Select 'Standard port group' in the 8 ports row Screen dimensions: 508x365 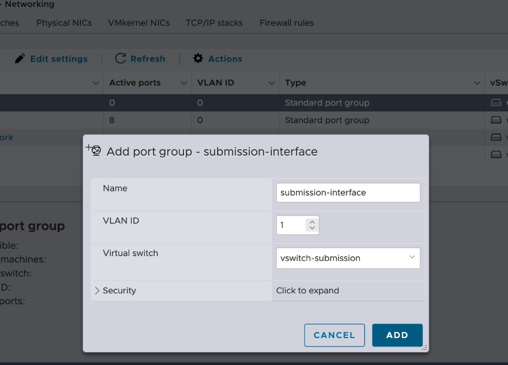pyautogui.click(x=327, y=120)
